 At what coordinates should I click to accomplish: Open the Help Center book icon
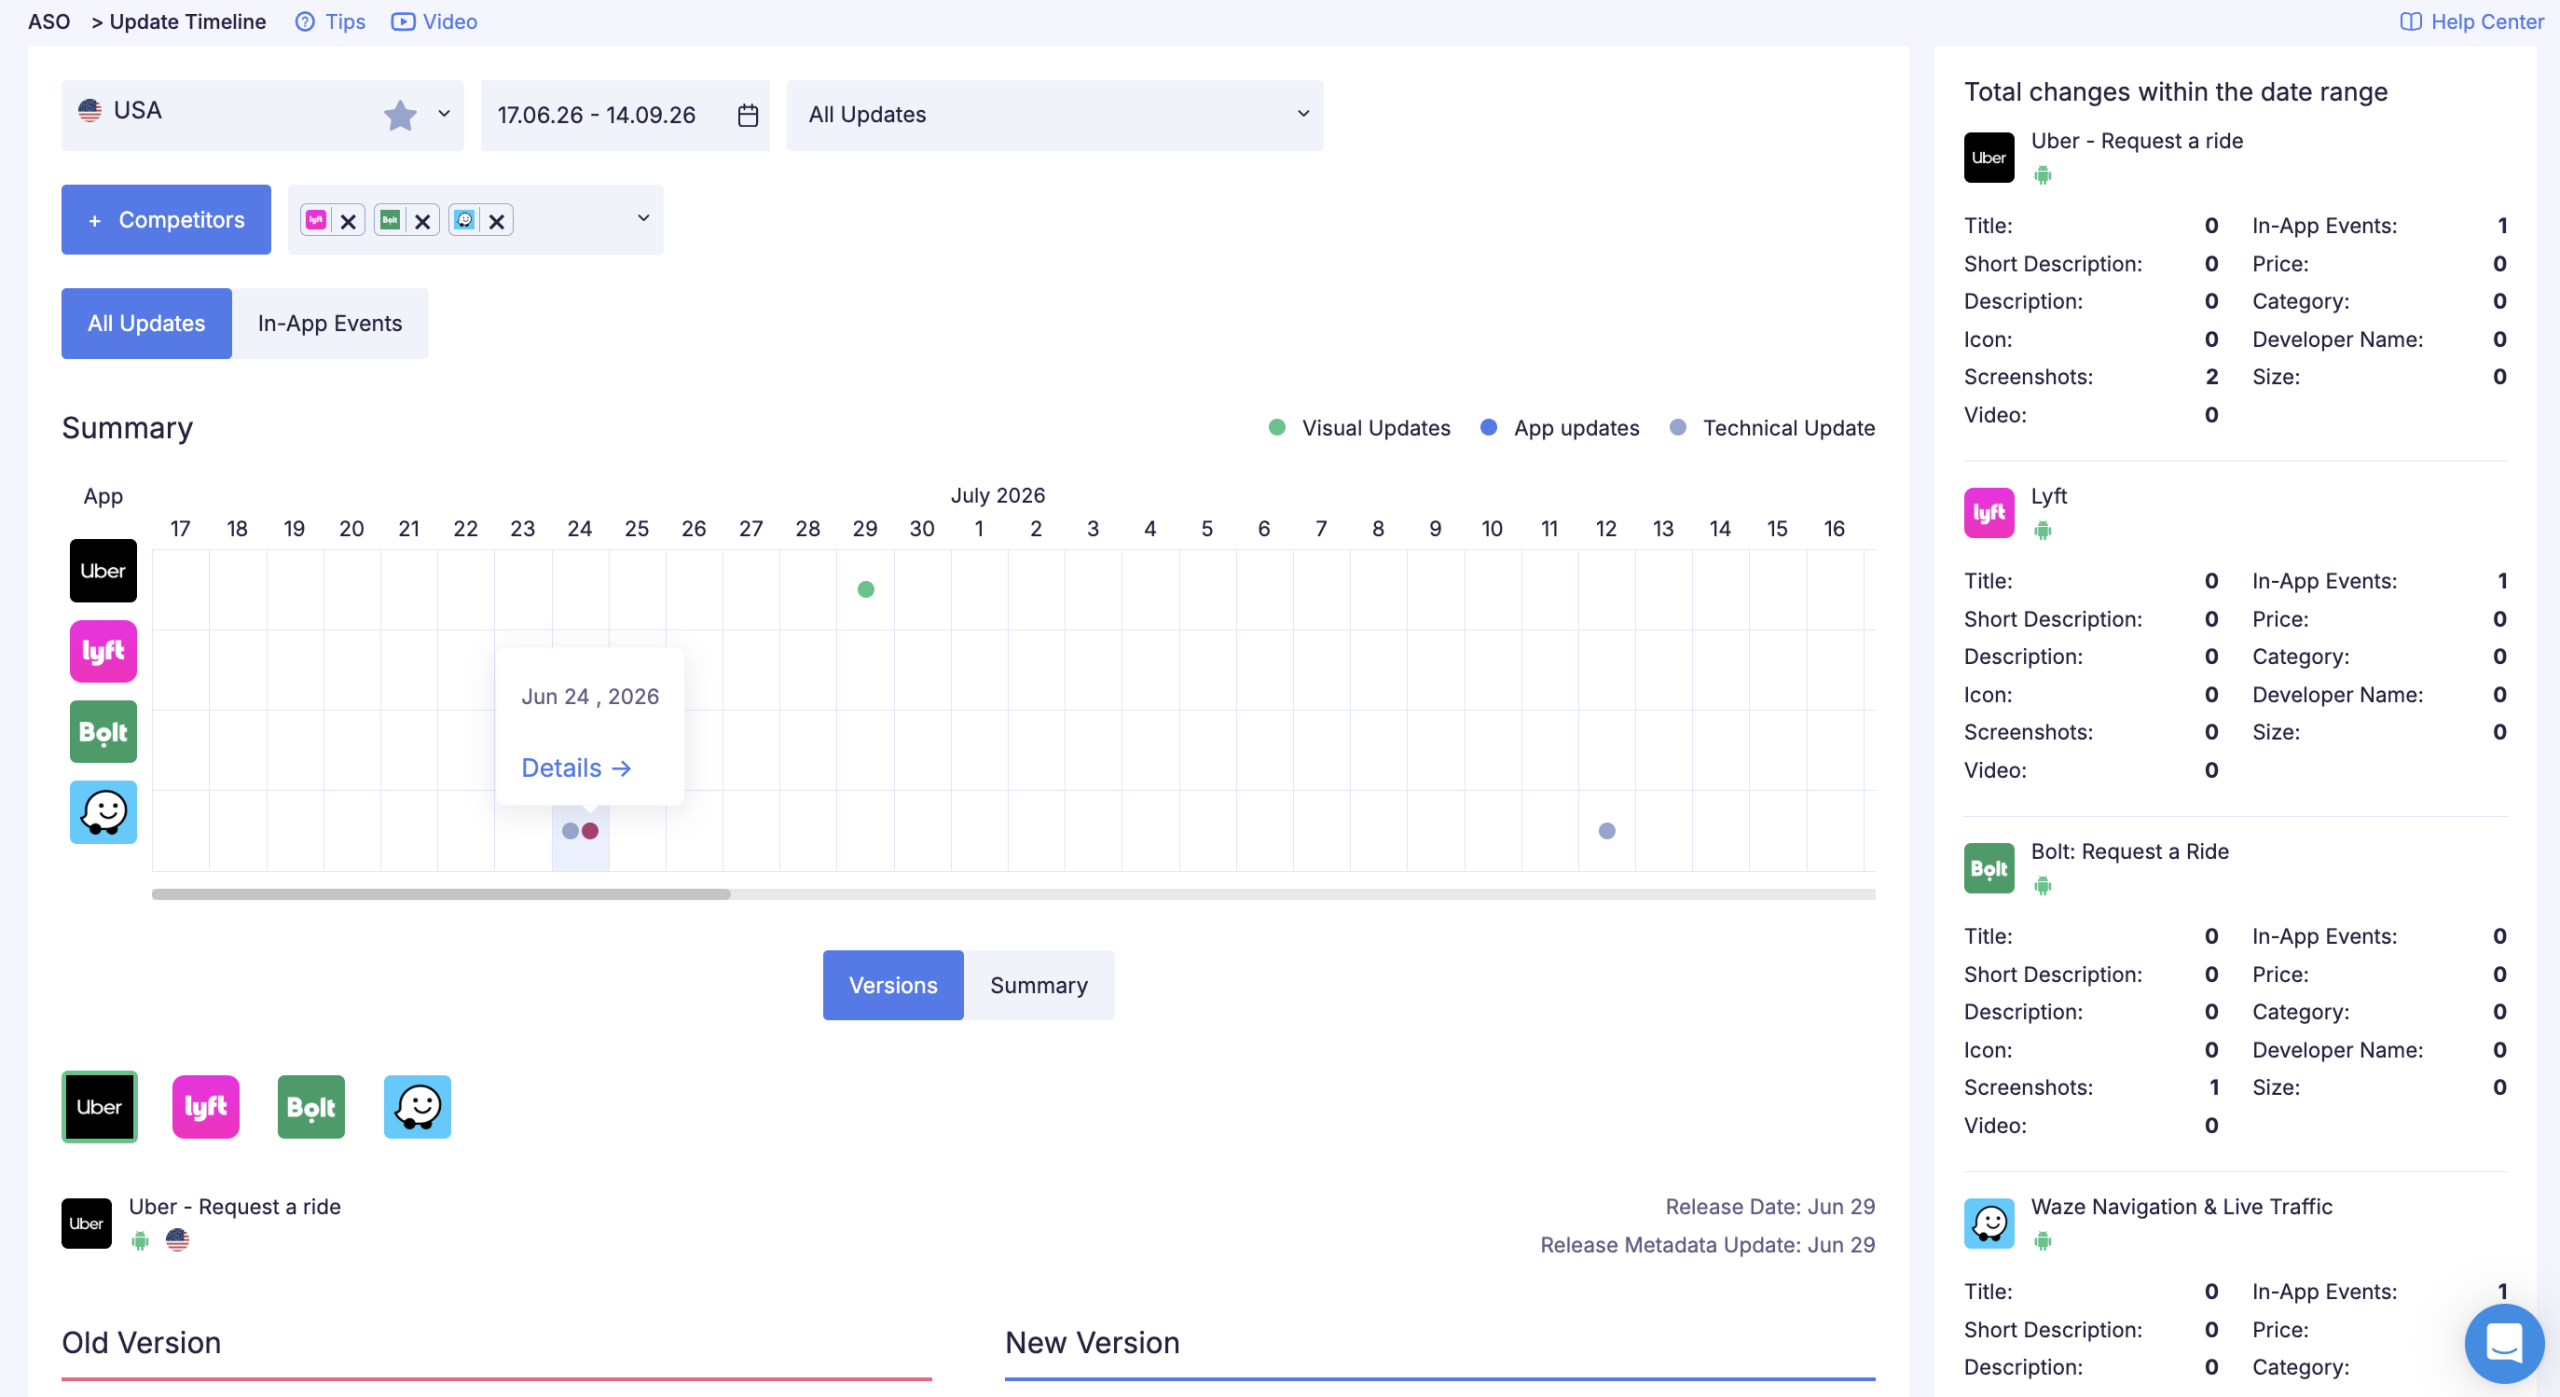tap(2411, 22)
